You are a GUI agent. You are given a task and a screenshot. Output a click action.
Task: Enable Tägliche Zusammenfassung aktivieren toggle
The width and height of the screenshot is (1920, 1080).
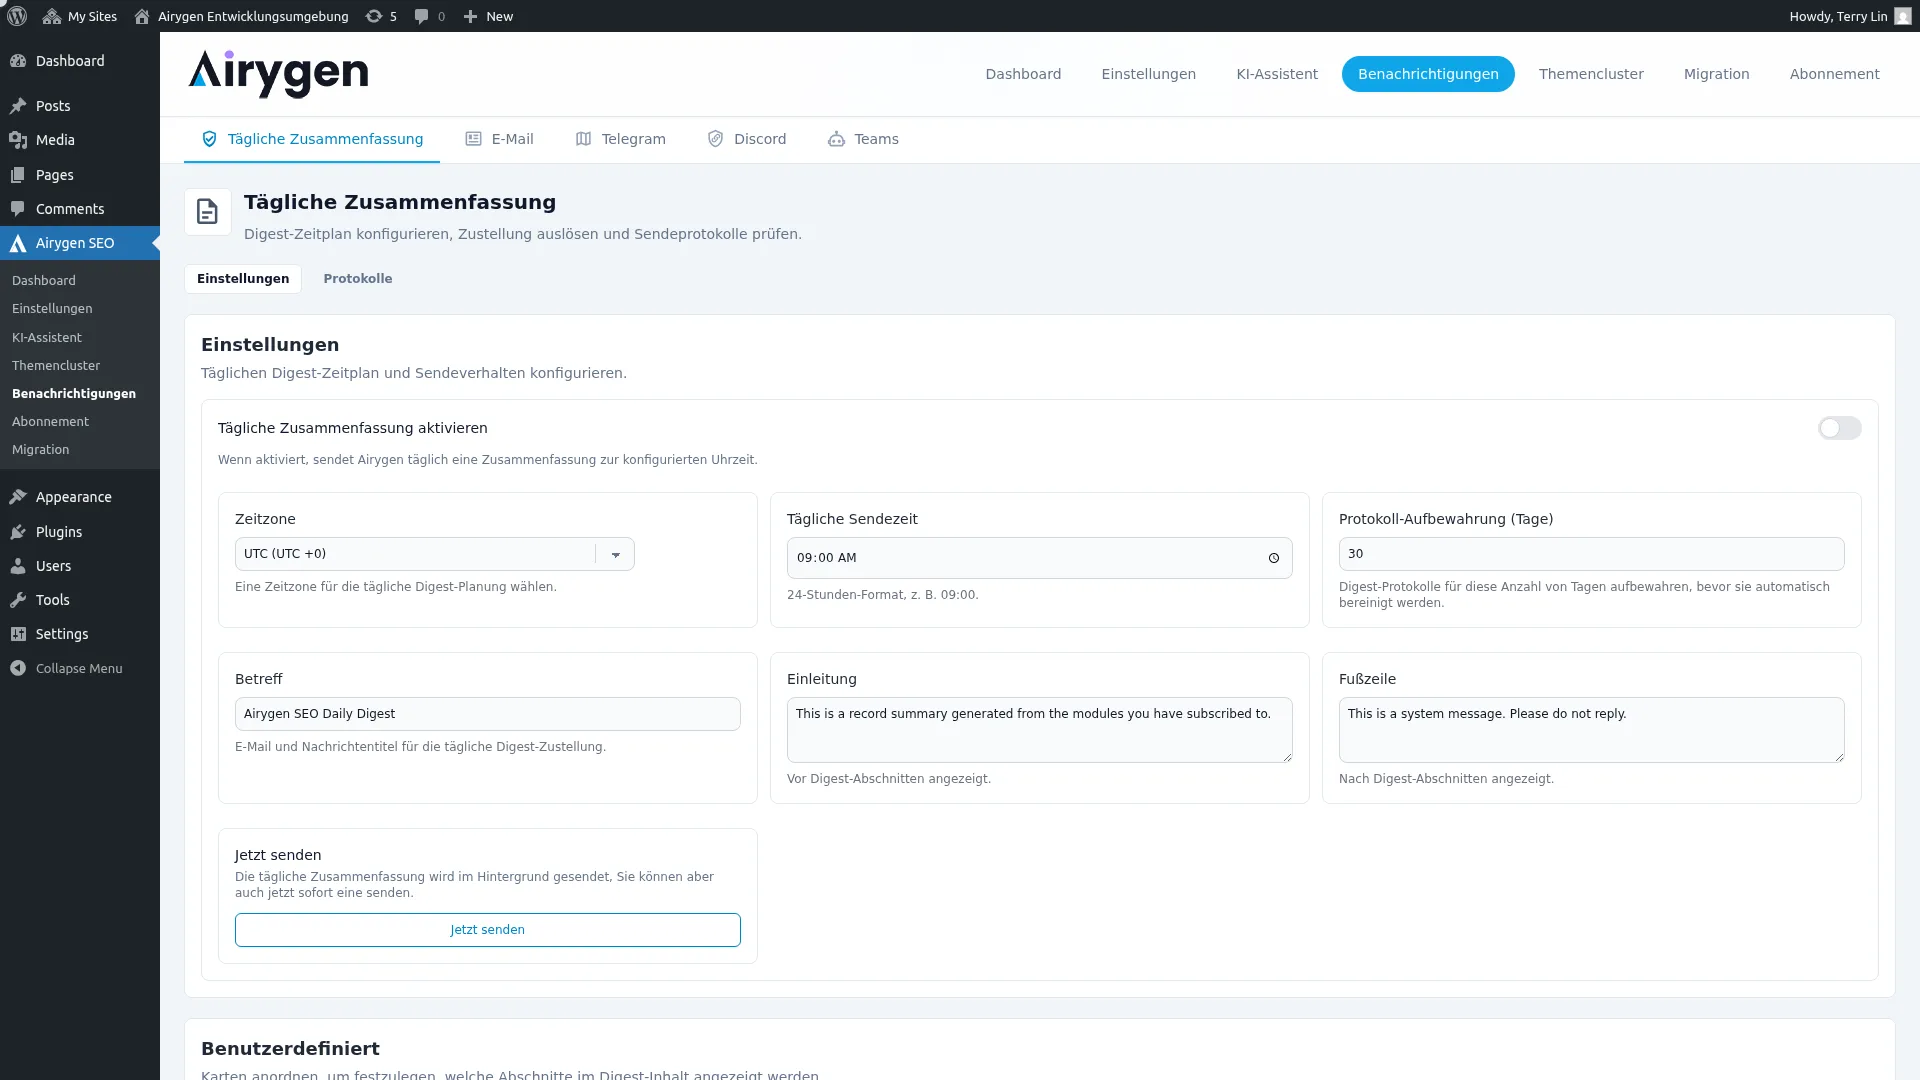(1838, 428)
